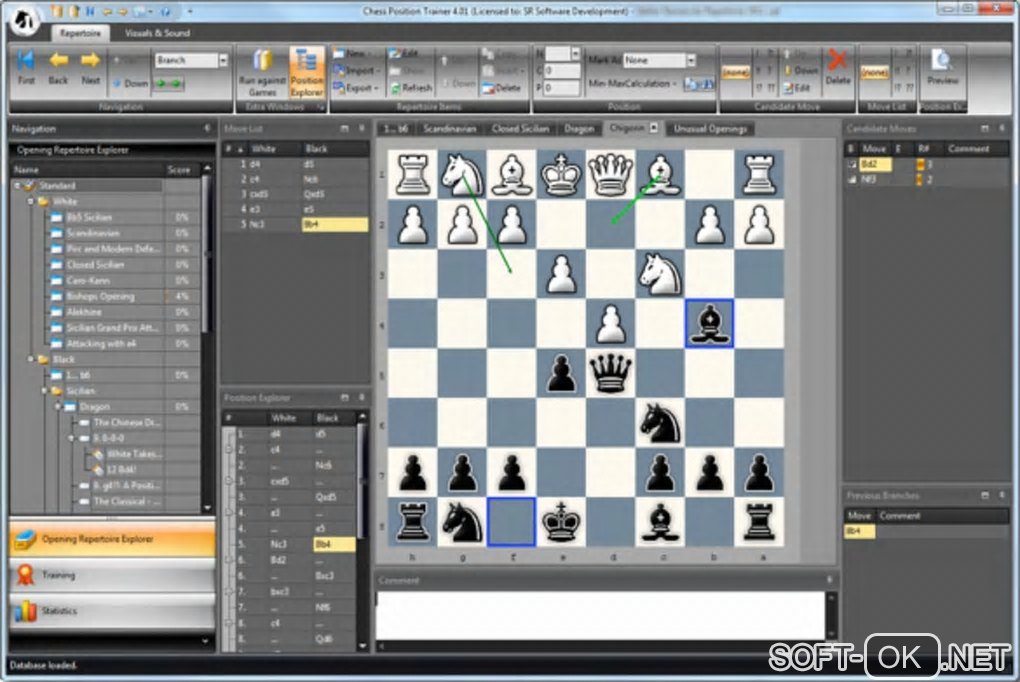The width and height of the screenshot is (1020, 682).
Task: Click the Navigation tree vertical scrollbar
Action: [x=207, y=338]
